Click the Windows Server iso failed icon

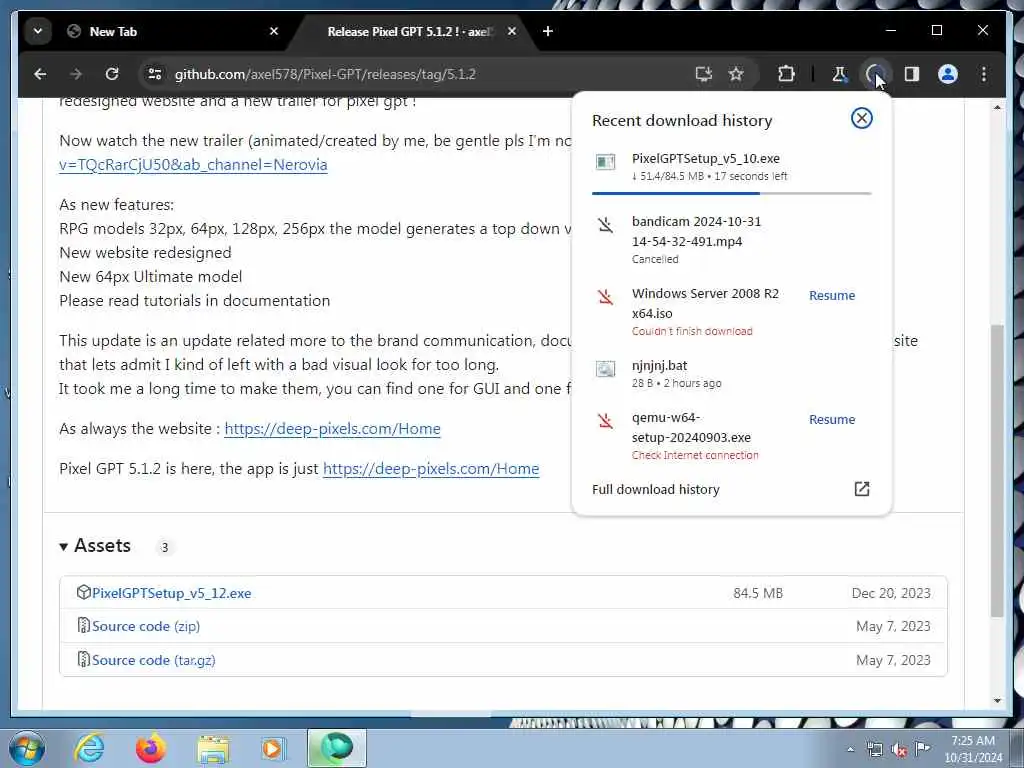pyautogui.click(x=605, y=297)
